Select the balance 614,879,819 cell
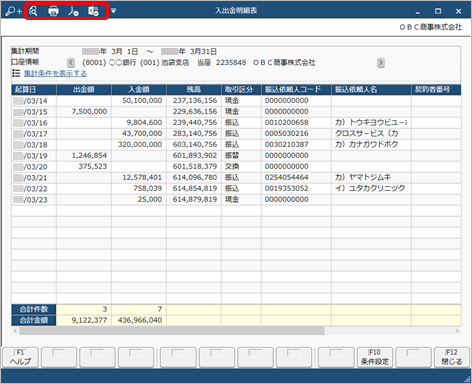472x384 pixels. tap(194, 200)
